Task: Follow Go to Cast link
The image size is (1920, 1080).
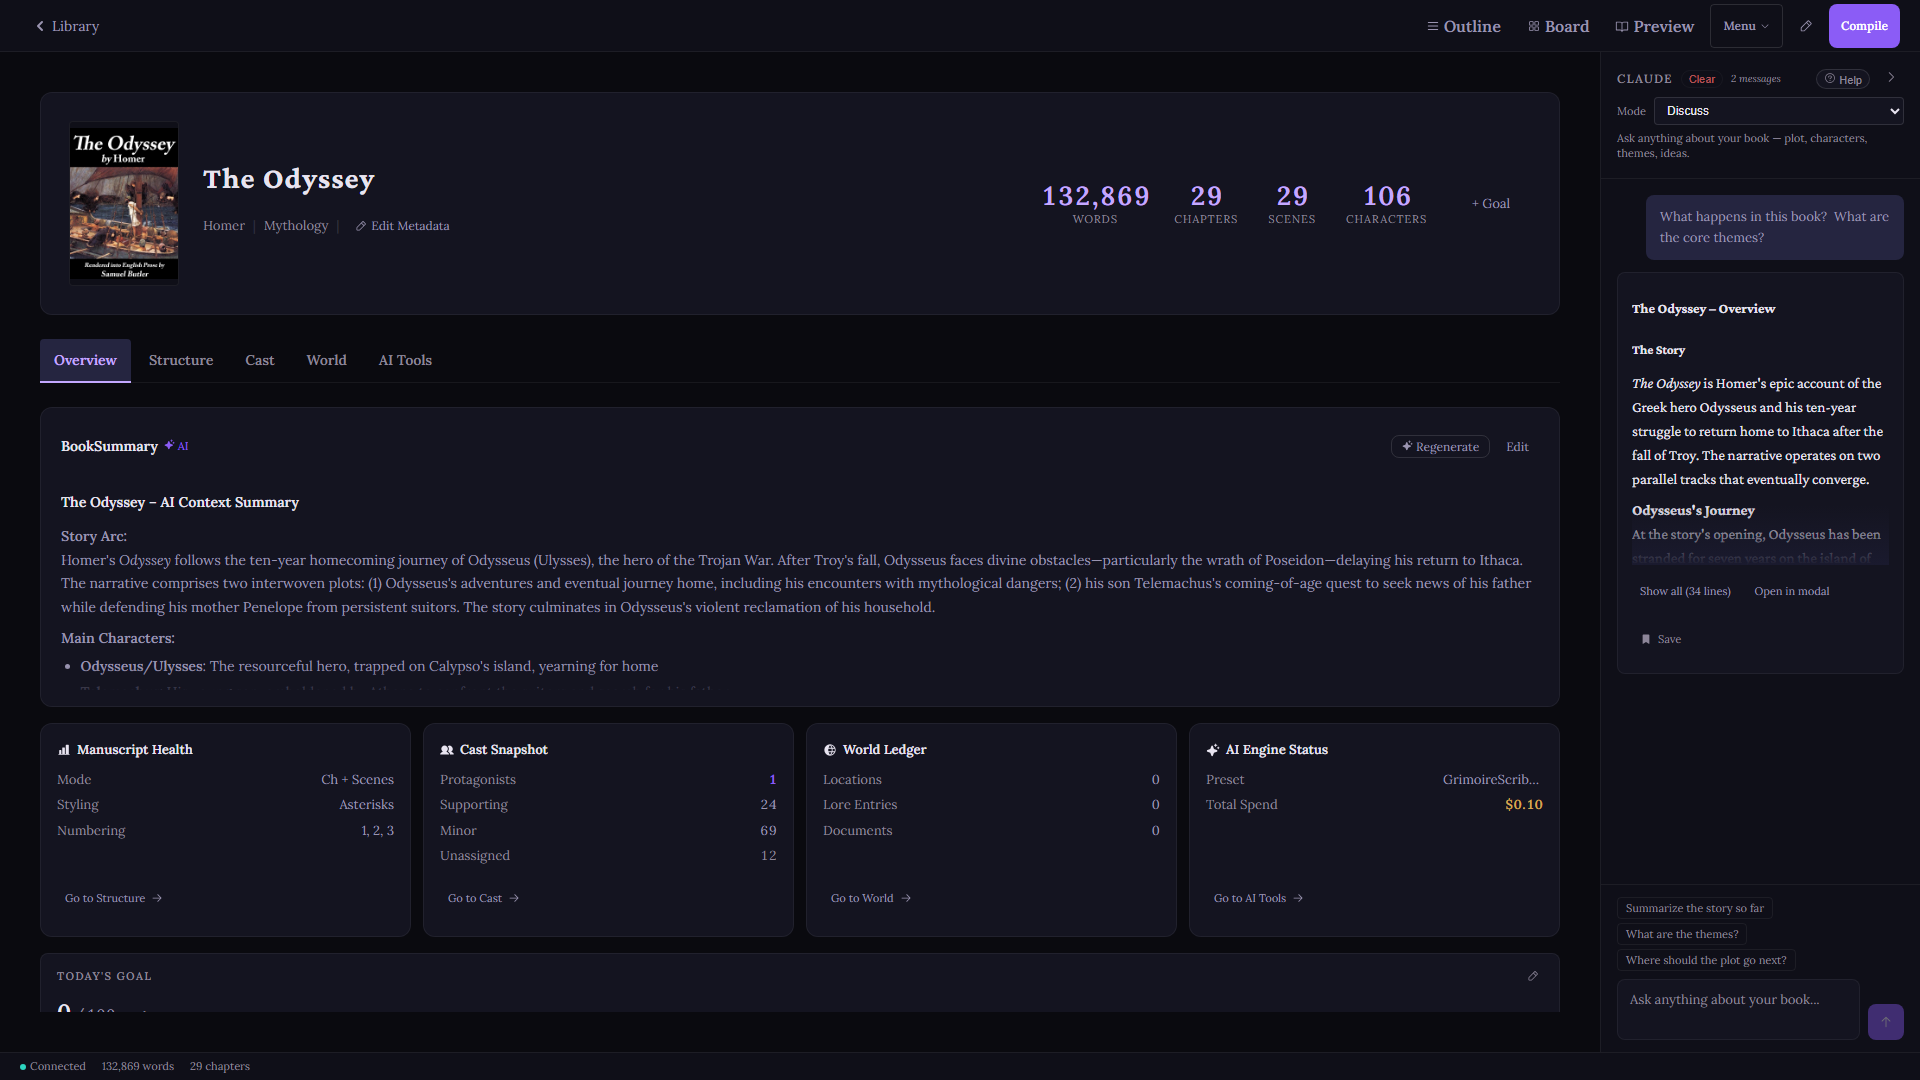Action: point(483,898)
